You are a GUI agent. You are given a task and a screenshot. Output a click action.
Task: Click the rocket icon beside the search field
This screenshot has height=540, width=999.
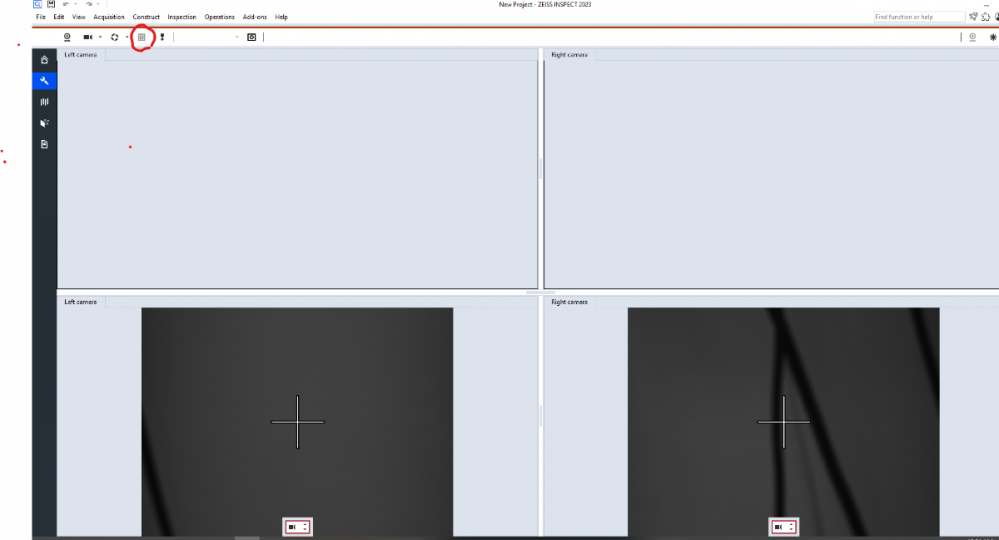[973, 17]
